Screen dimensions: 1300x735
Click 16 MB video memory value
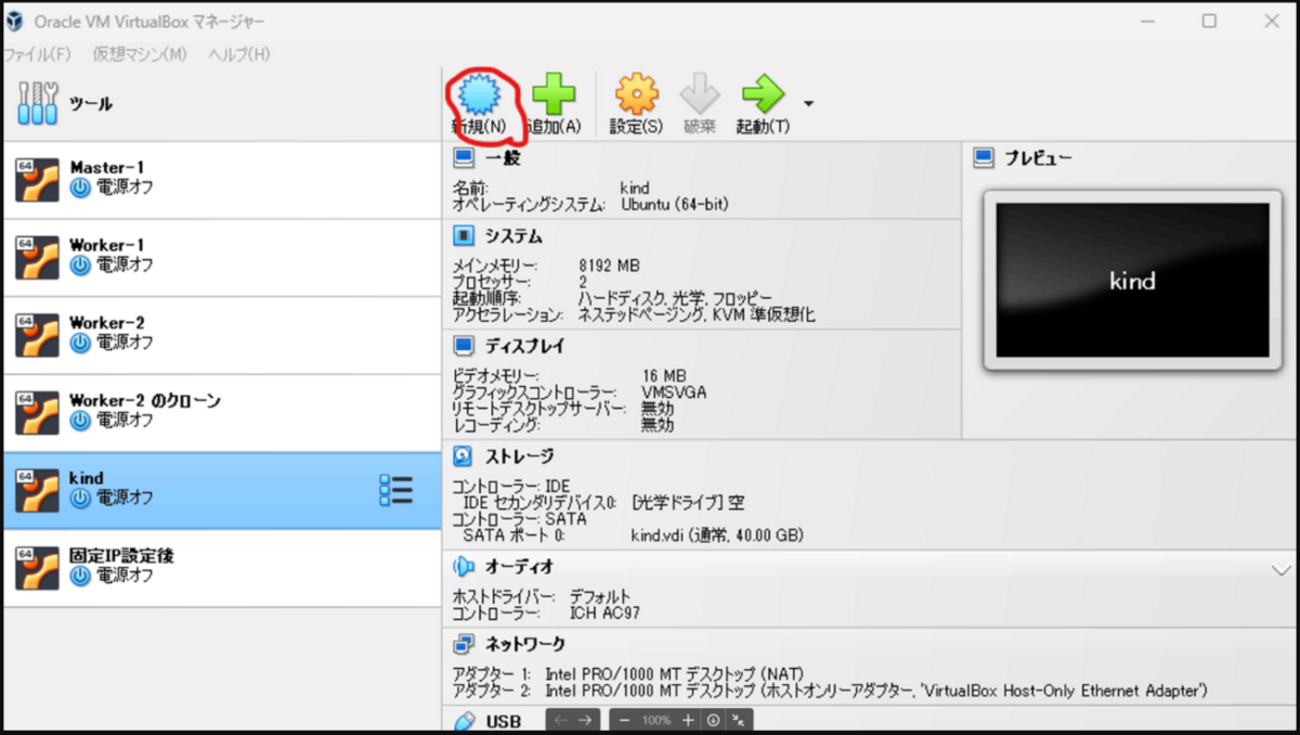click(x=664, y=376)
